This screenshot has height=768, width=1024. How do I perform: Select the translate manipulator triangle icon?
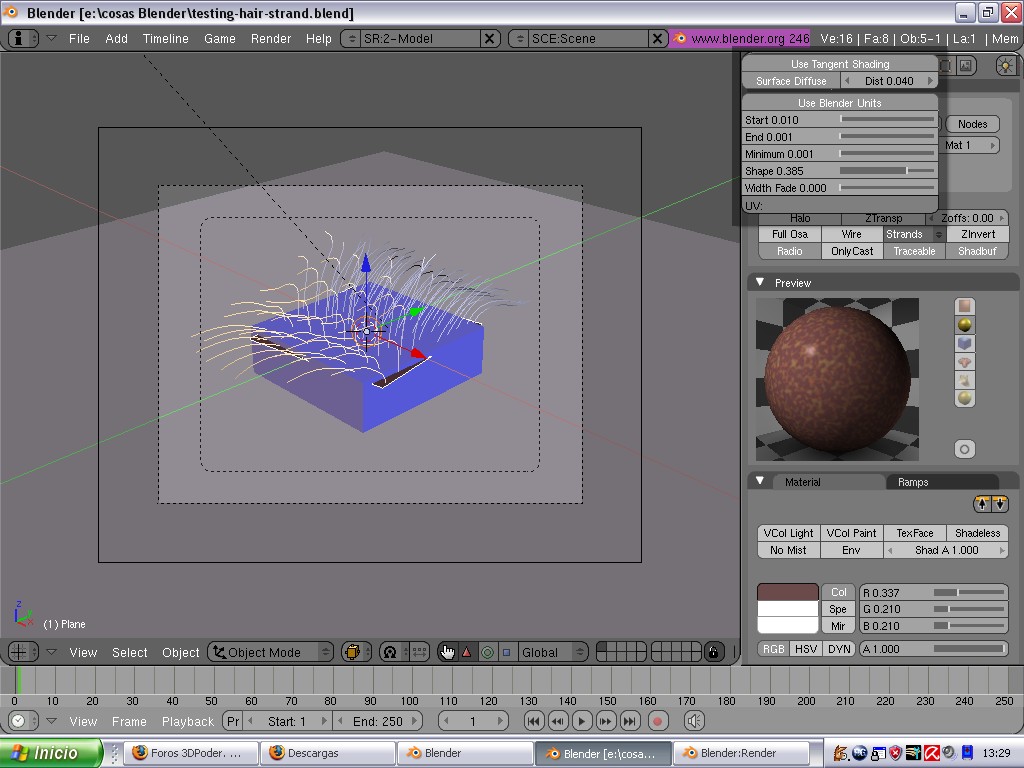click(x=466, y=652)
